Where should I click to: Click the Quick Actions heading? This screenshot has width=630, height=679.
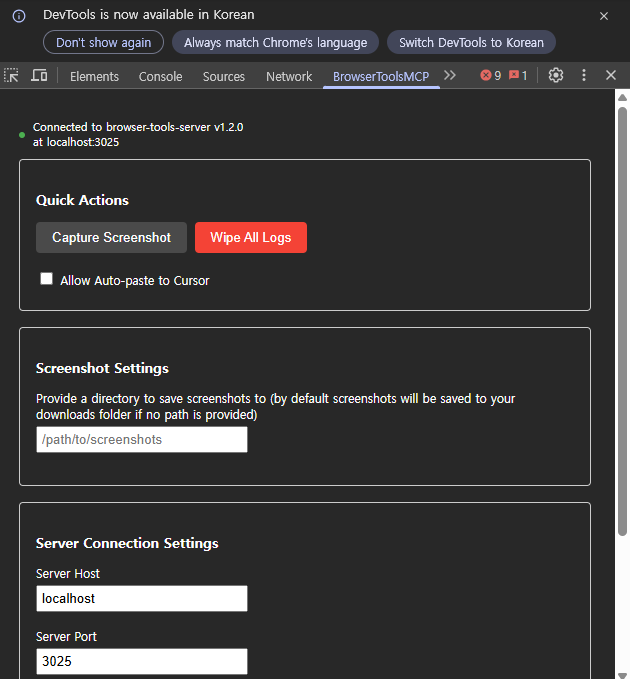[82, 200]
